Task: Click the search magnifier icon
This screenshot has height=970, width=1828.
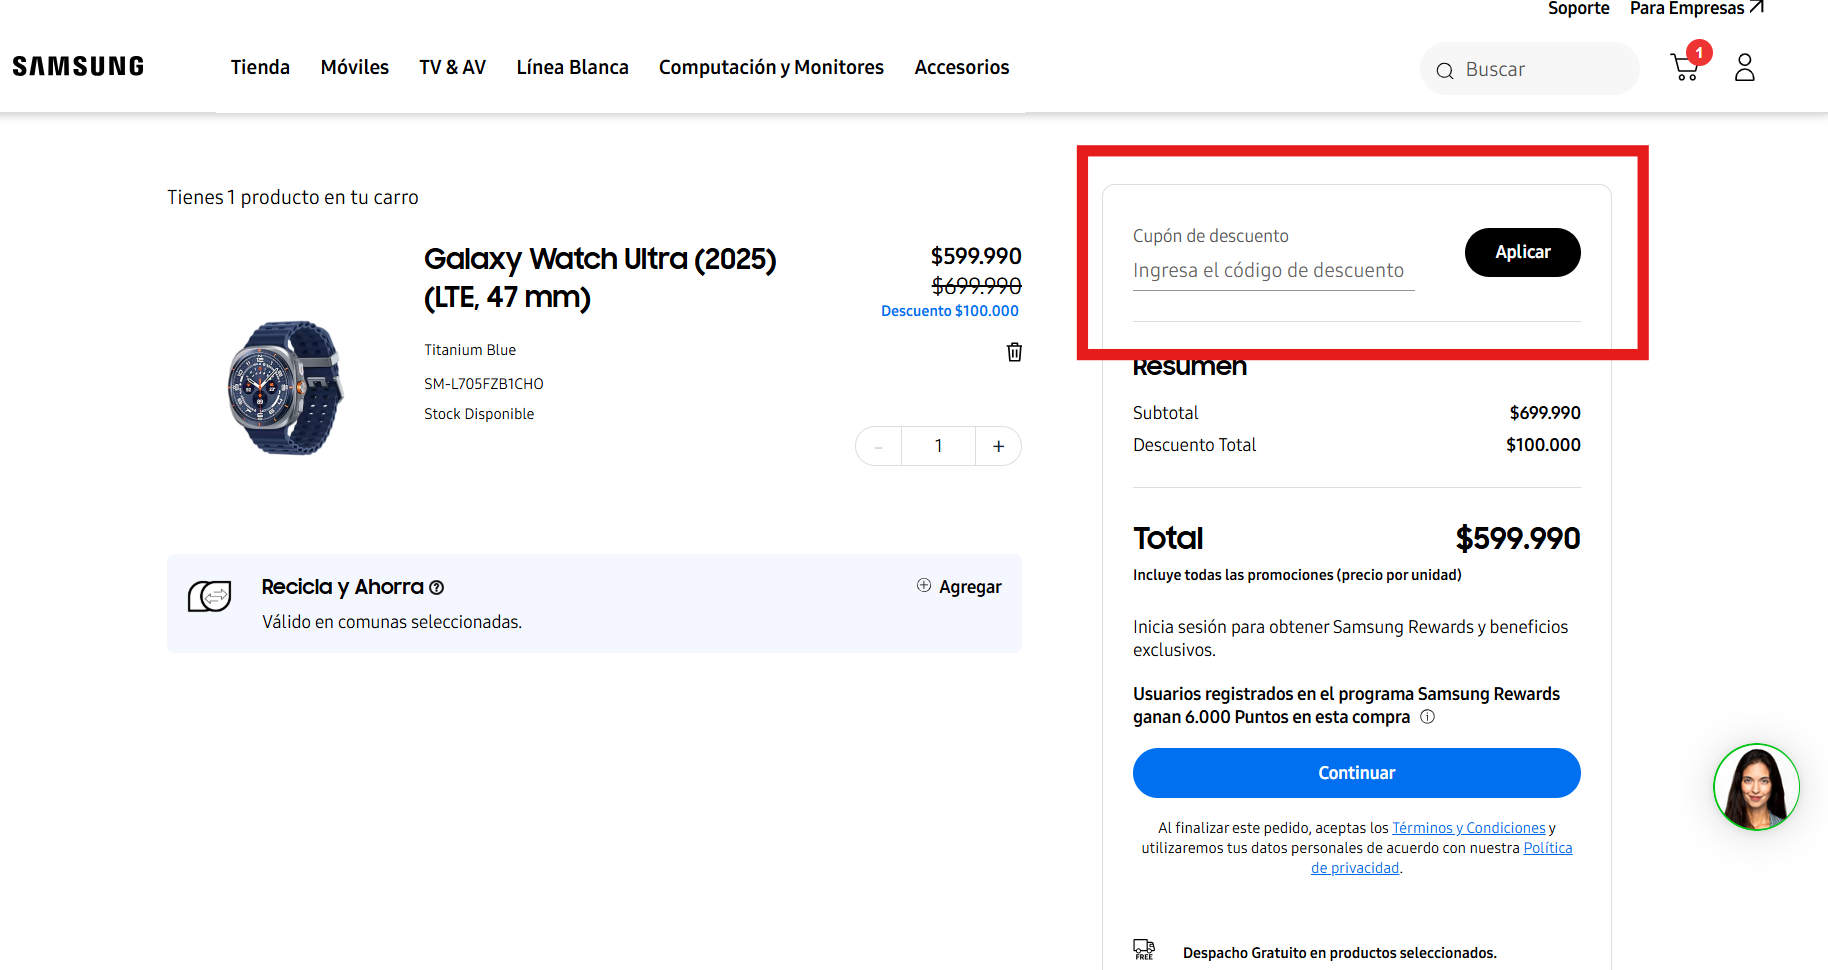Action: pos(1446,70)
